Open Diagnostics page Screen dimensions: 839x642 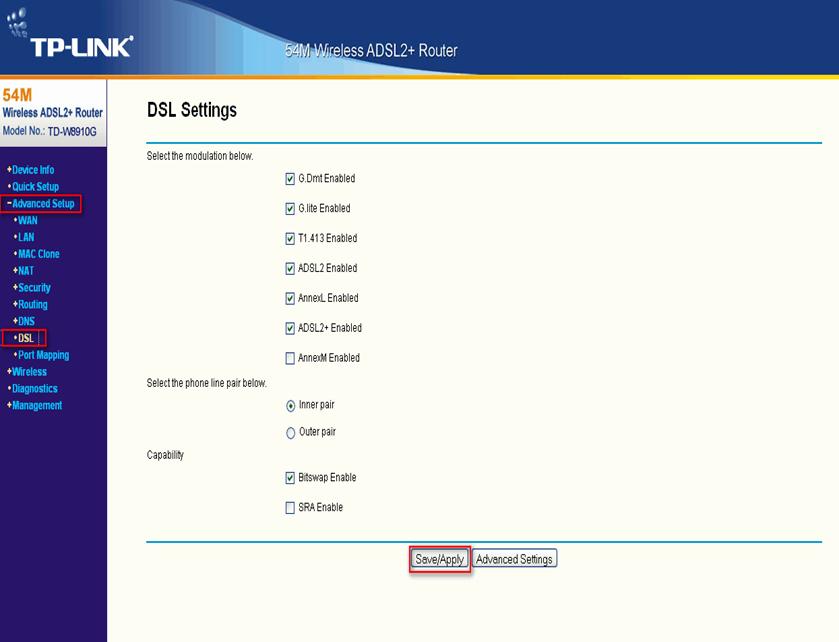coord(33,388)
